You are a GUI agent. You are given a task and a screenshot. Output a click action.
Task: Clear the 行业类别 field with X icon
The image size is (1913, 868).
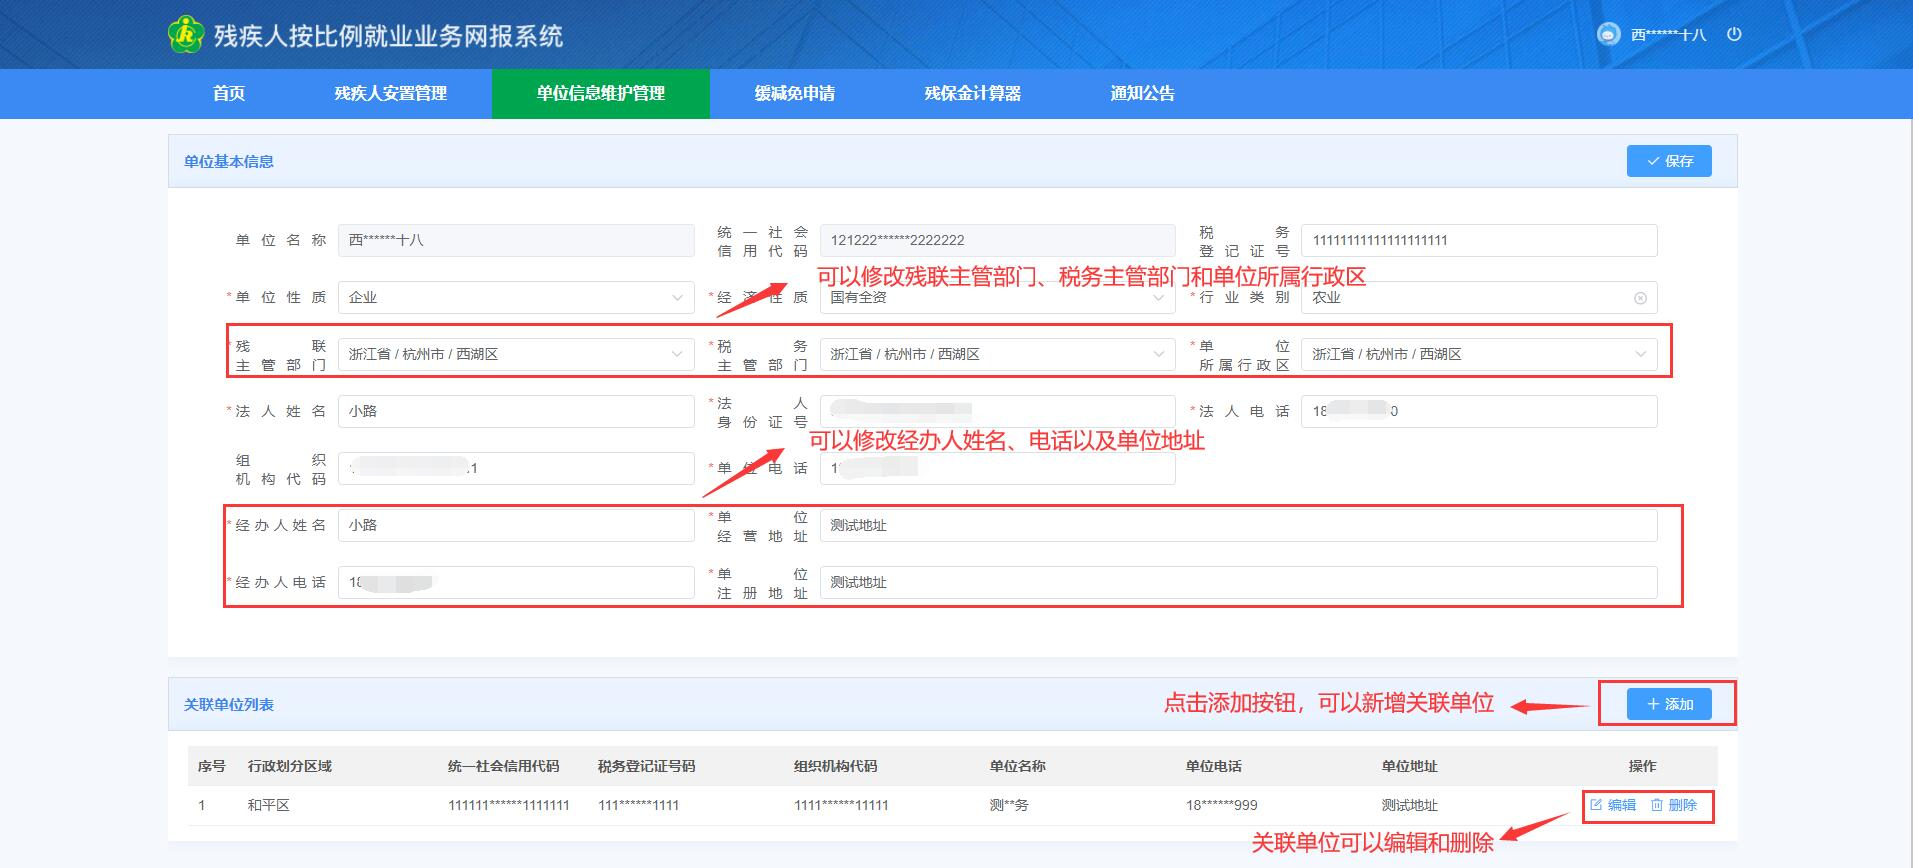(1640, 298)
